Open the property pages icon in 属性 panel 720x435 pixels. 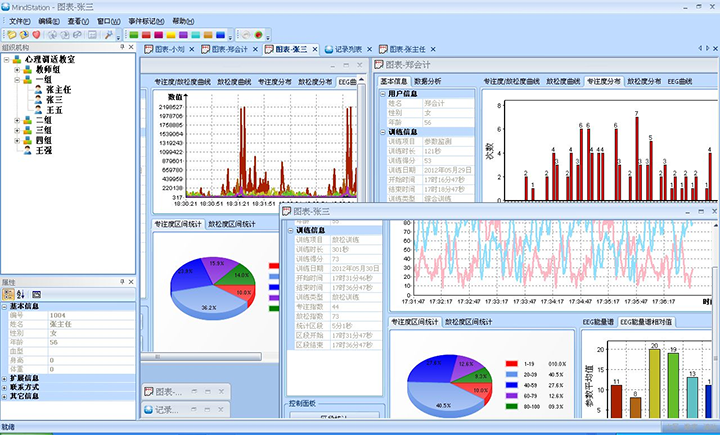point(36,294)
